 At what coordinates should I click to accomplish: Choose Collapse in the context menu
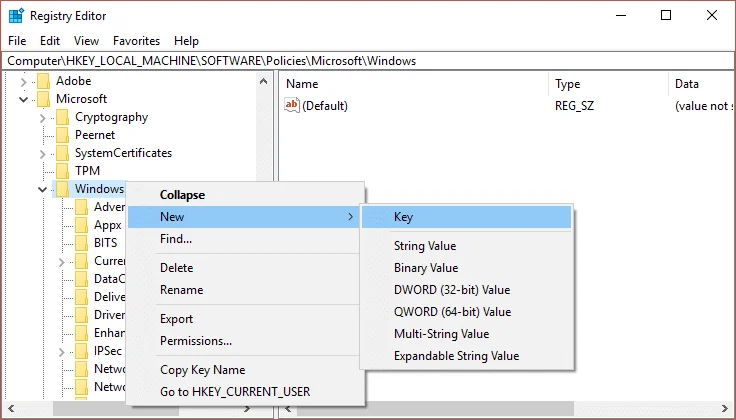[246, 195]
